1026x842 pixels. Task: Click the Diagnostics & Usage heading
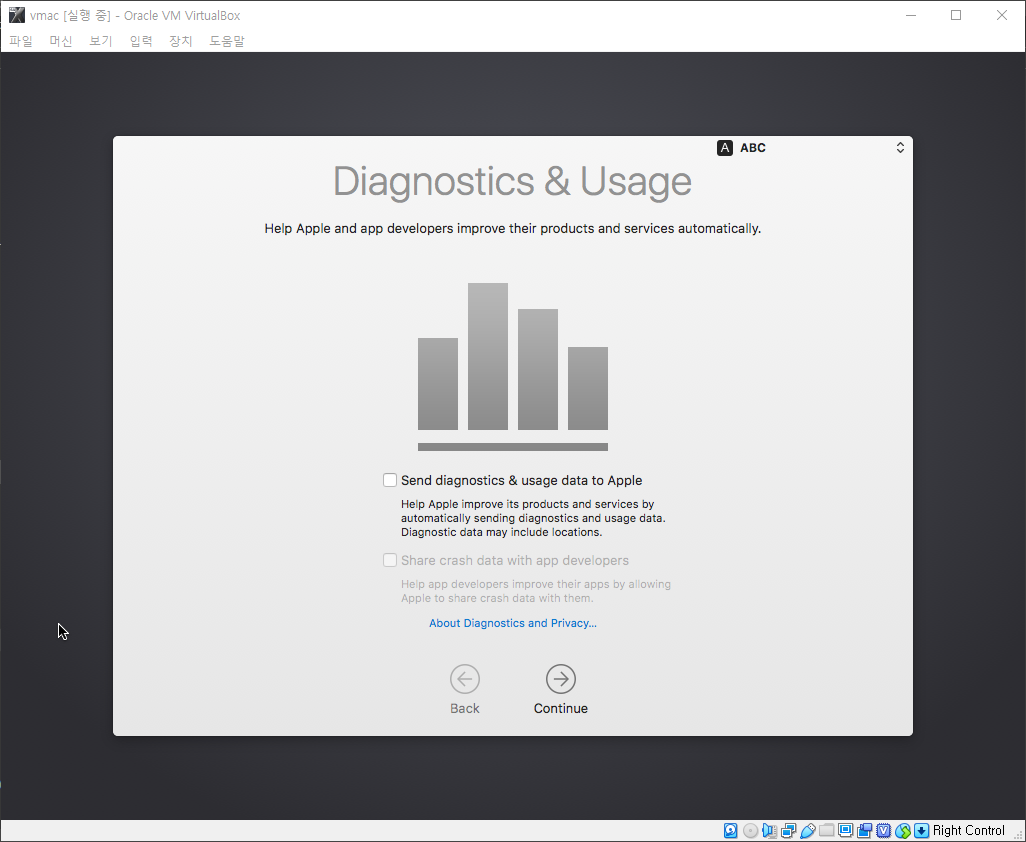[512, 181]
